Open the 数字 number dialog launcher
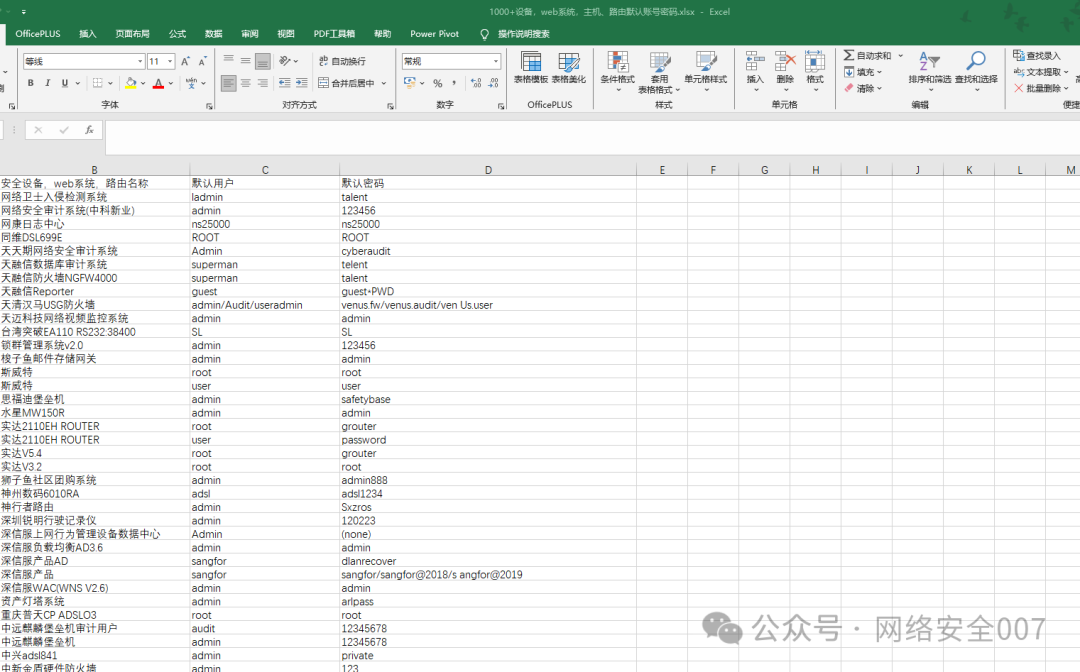This screenshot has height=672, width=1080. click(501, 106)
